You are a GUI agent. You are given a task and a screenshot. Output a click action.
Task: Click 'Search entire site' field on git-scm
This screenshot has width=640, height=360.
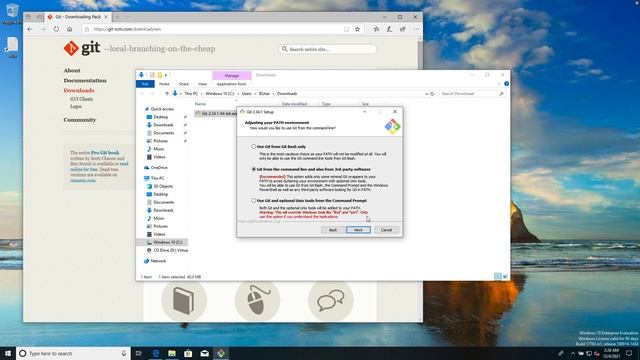point(327,49)
